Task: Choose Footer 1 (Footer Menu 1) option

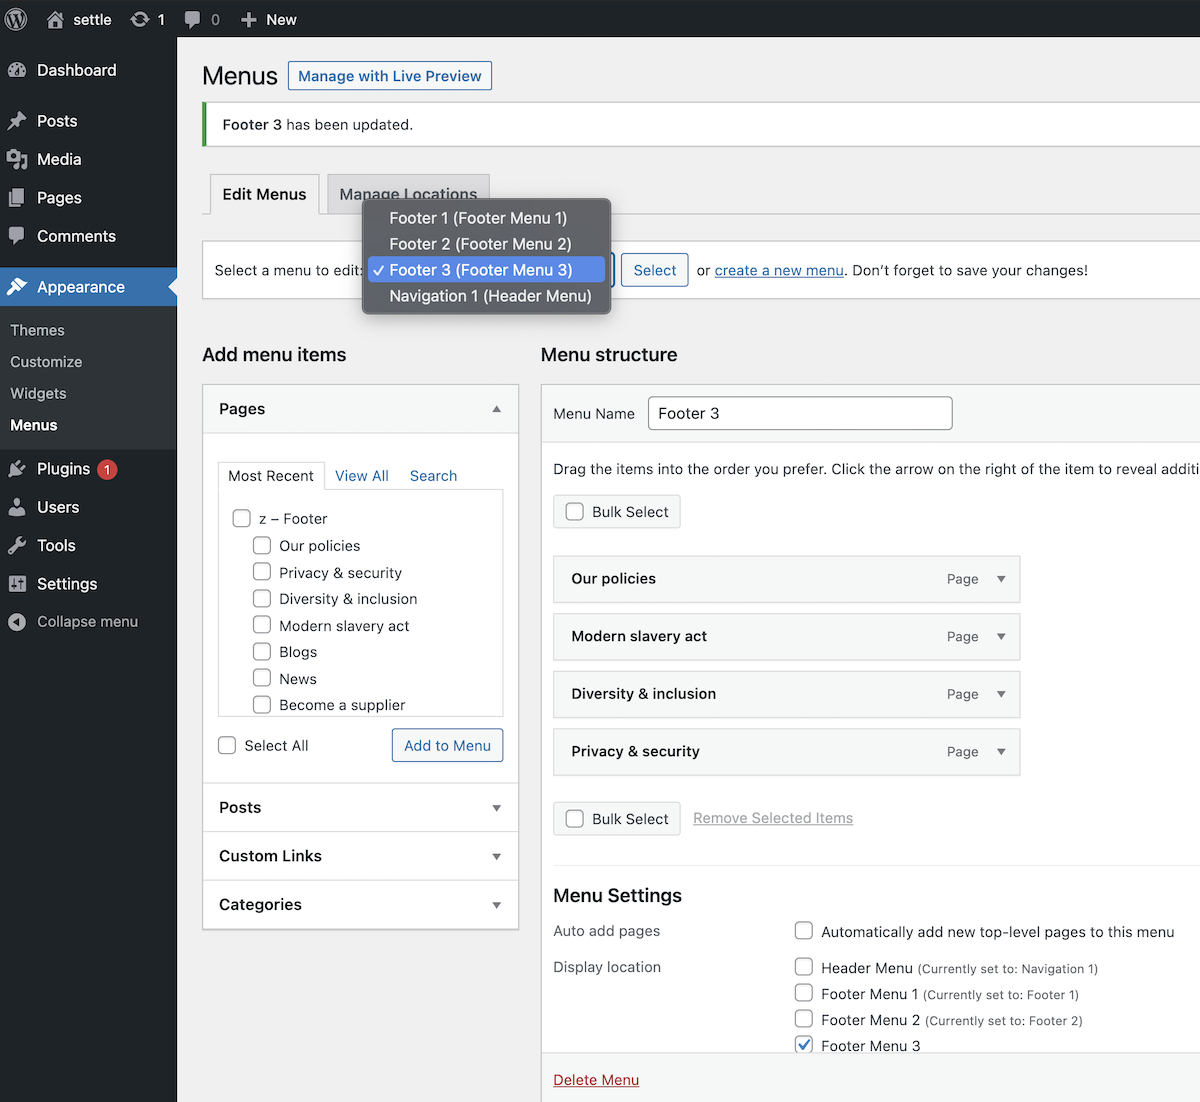Action: (x=486, y=218)
